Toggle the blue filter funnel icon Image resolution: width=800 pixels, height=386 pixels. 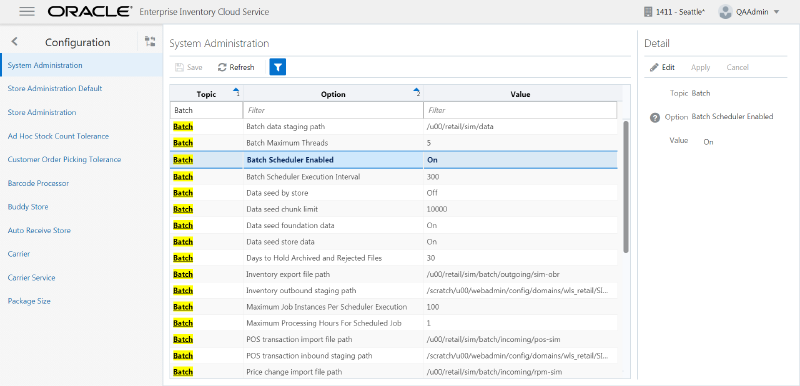point(278,67)
